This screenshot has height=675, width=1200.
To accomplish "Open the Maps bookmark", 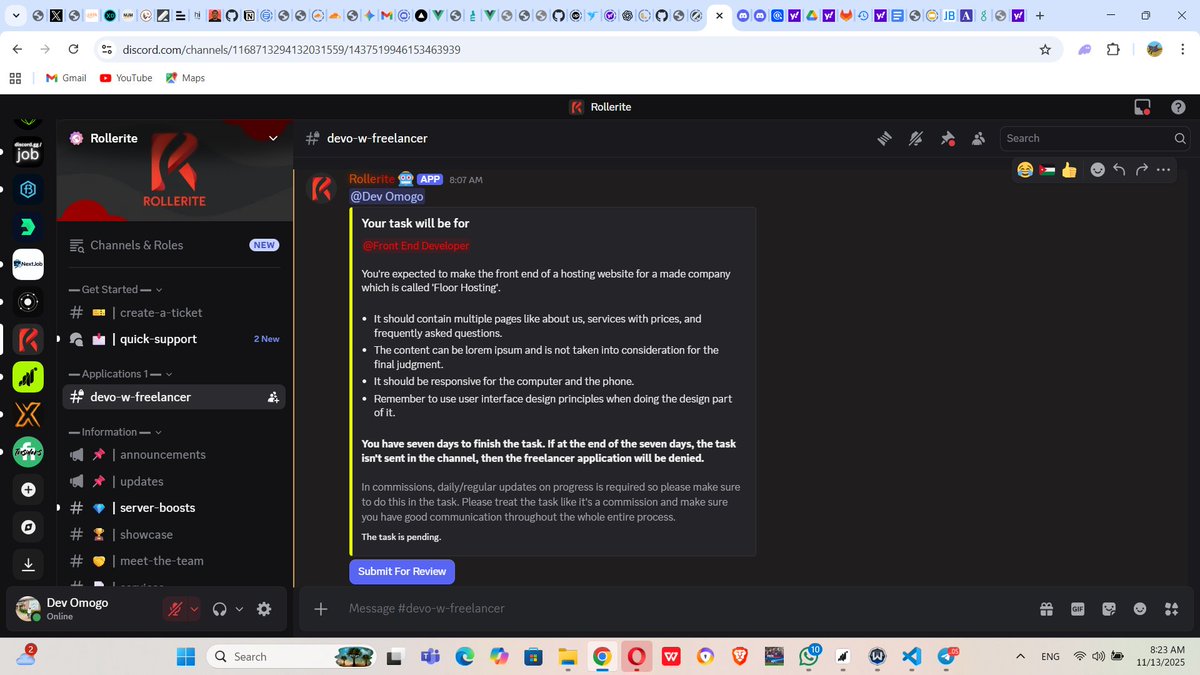I will 185,77.
